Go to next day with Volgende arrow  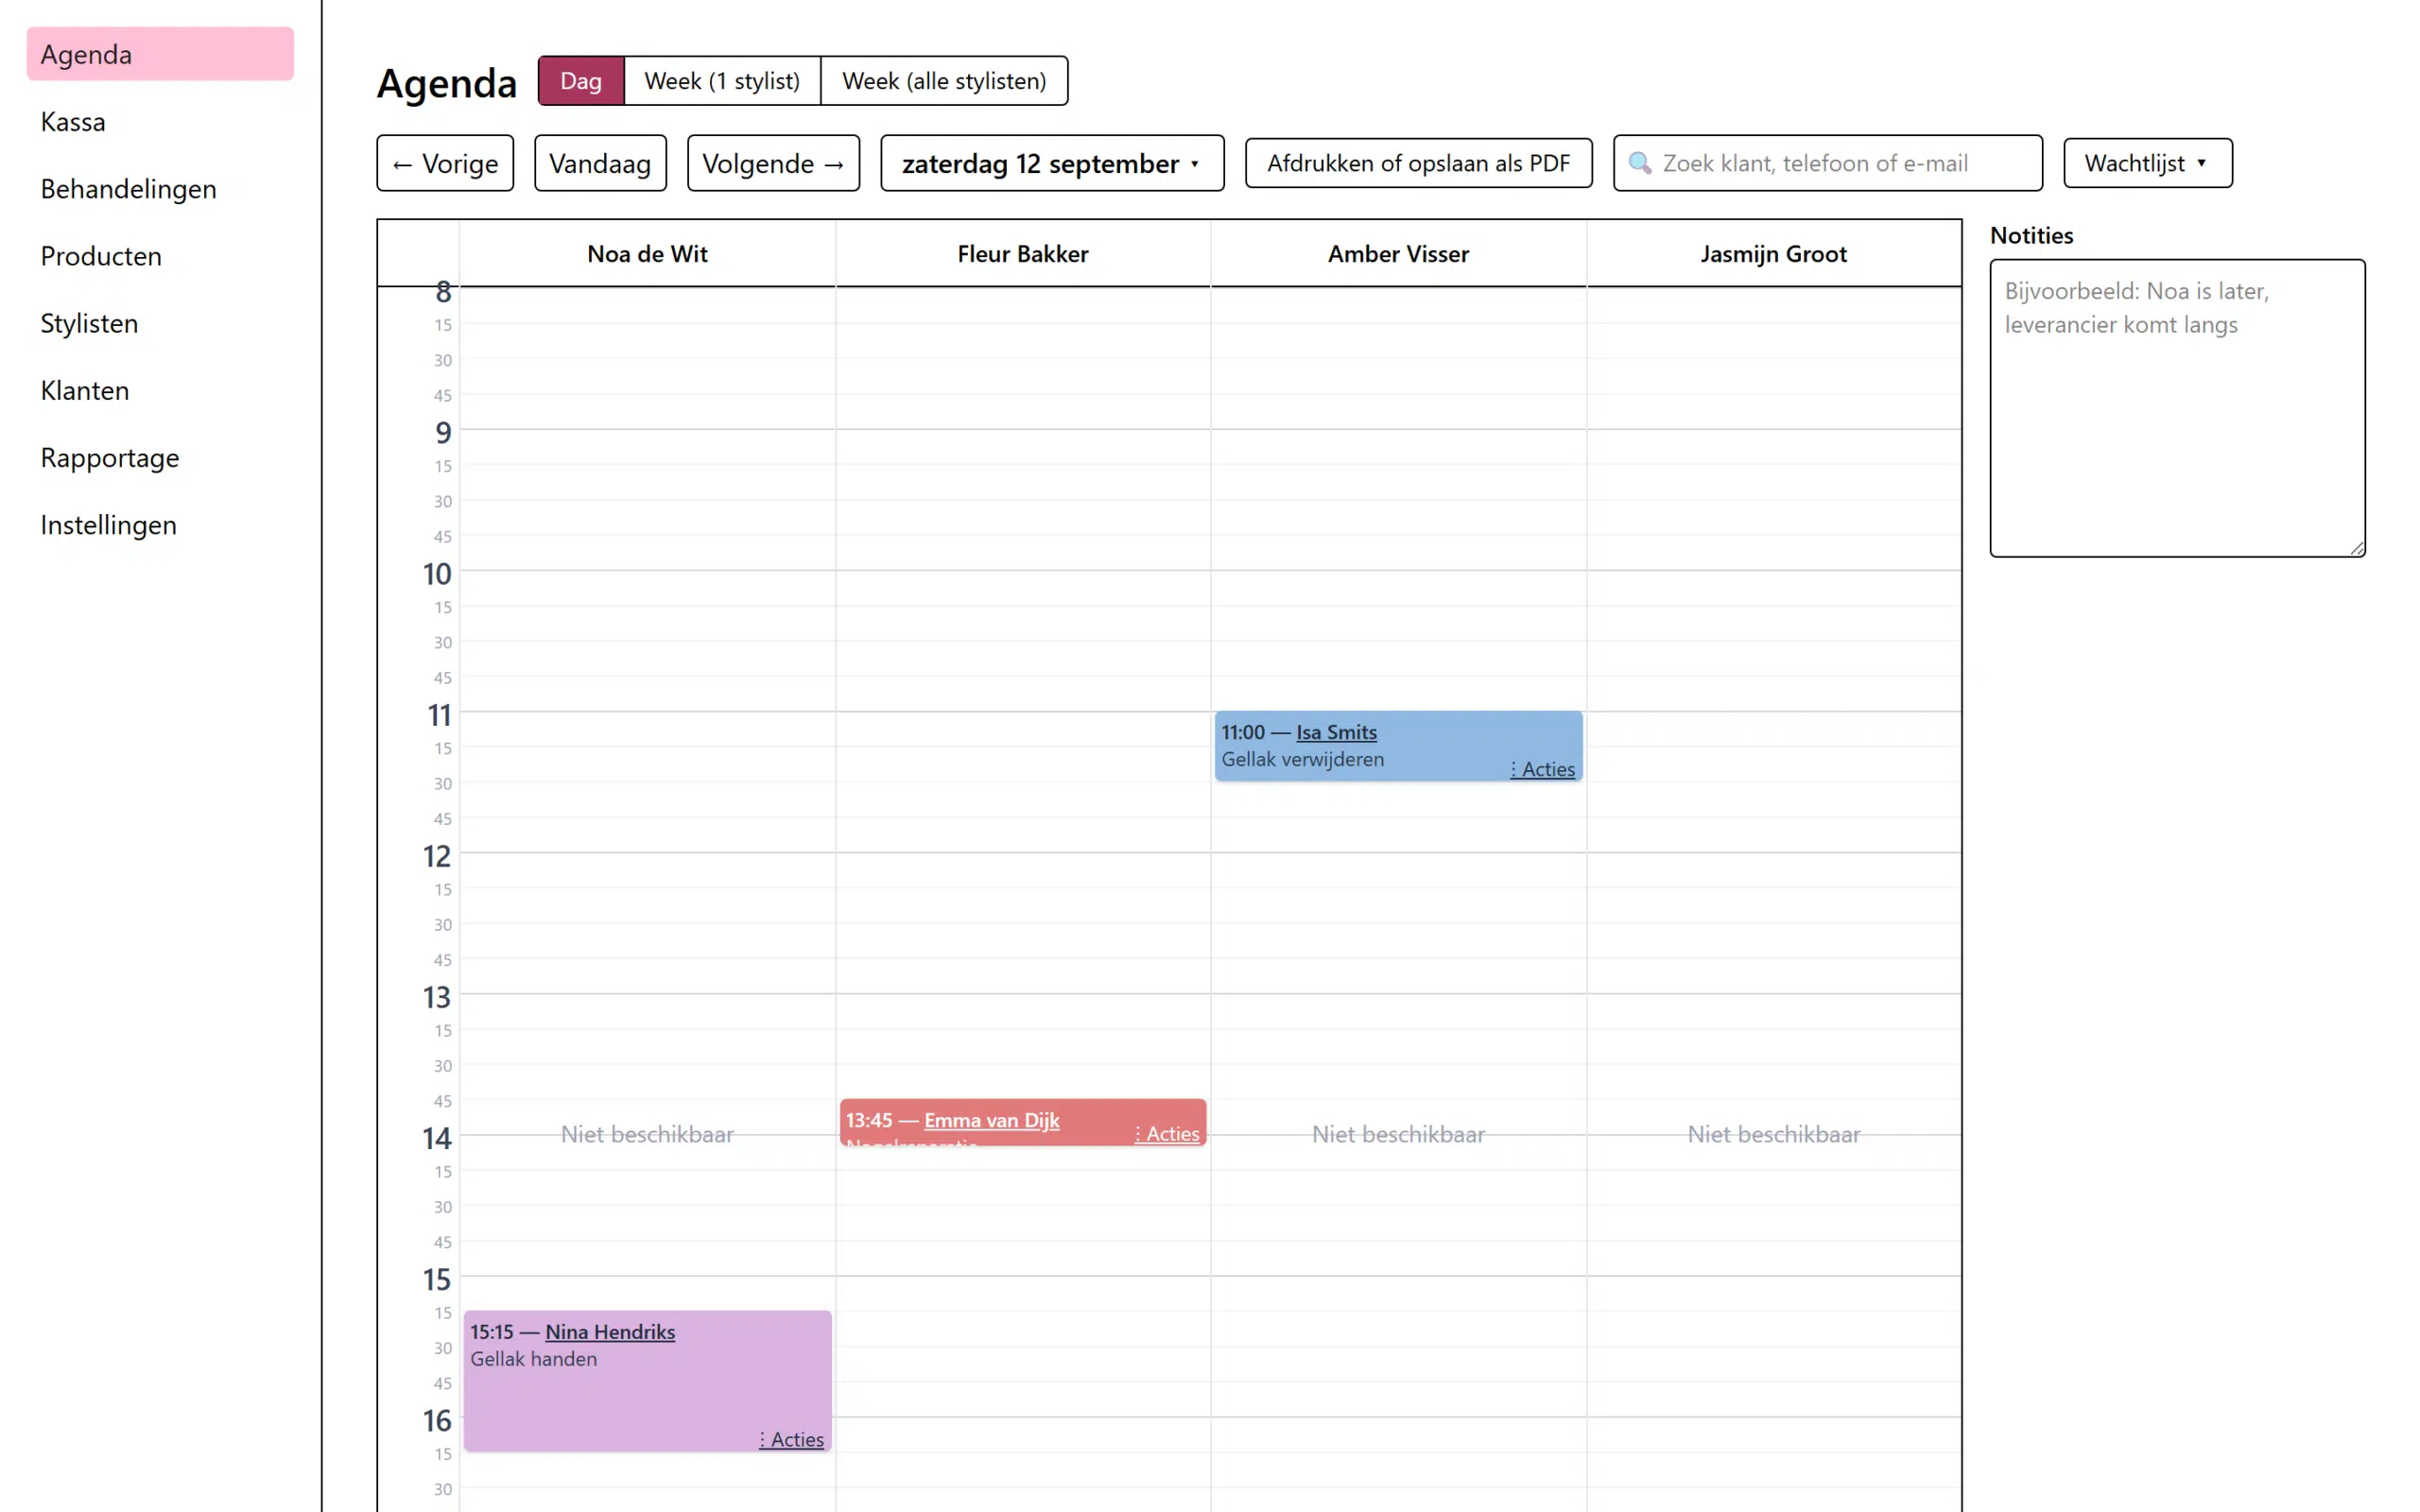tap(773, 163)
